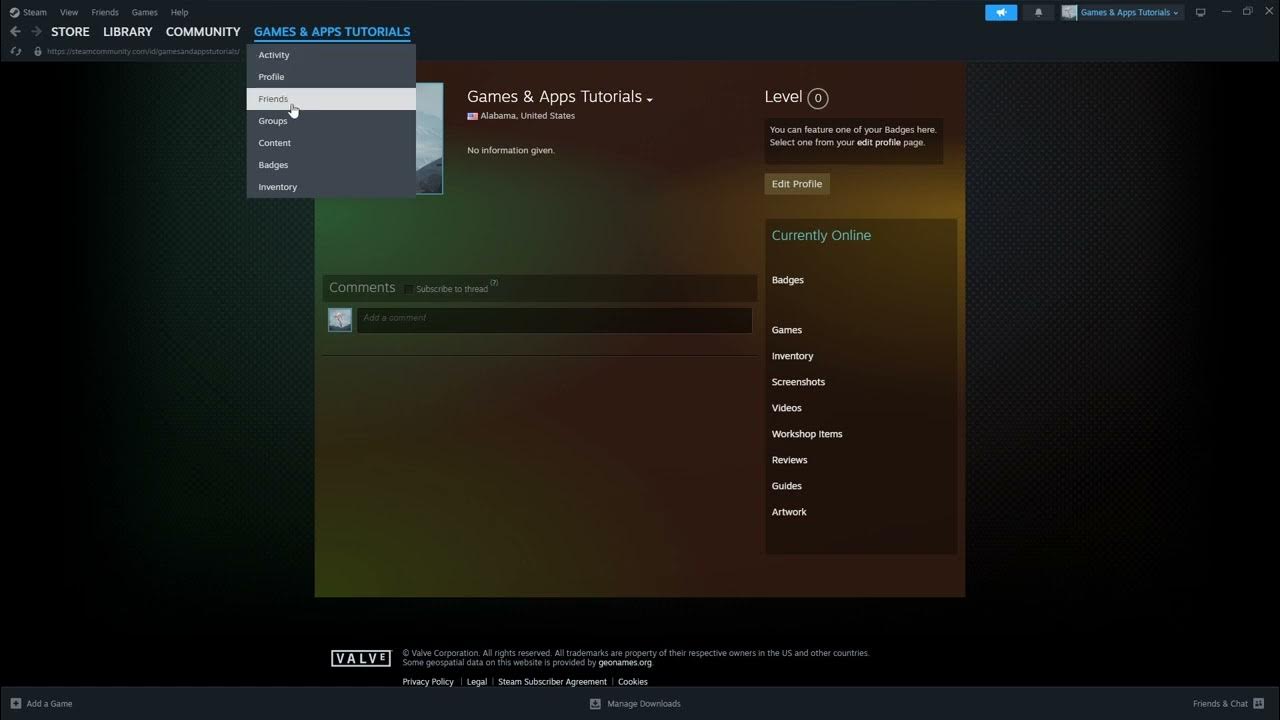Screen dimensions: 1280x720
Task: Click the commenter avatar beside comment box
Action: click(x=340, y=319)
